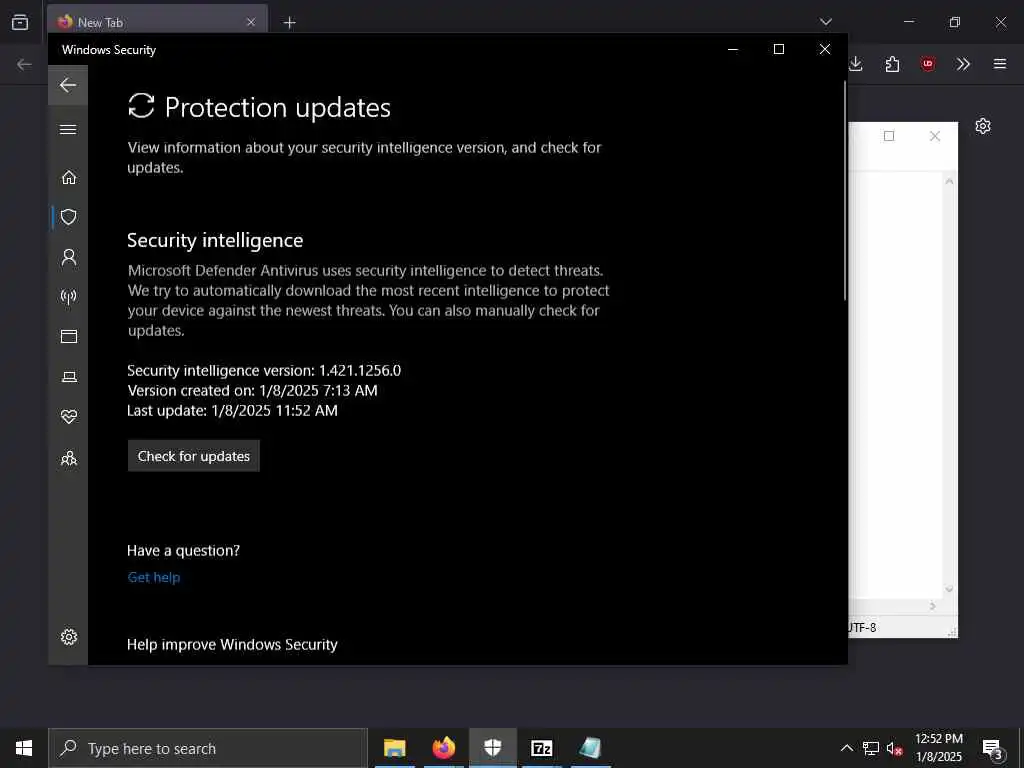Open a new browser tab with plus
This screenshot has height=768, width=1024.
click(289, 23)
